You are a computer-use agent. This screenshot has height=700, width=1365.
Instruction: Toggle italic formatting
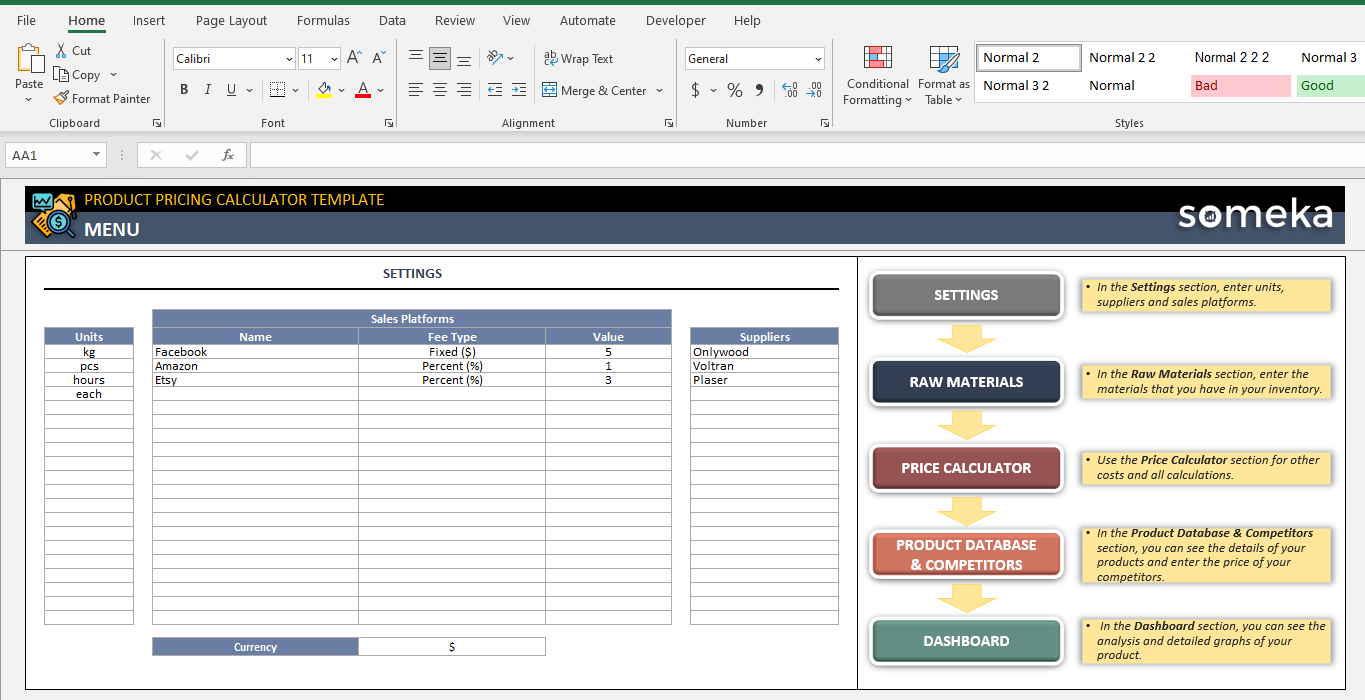[207, 89]
